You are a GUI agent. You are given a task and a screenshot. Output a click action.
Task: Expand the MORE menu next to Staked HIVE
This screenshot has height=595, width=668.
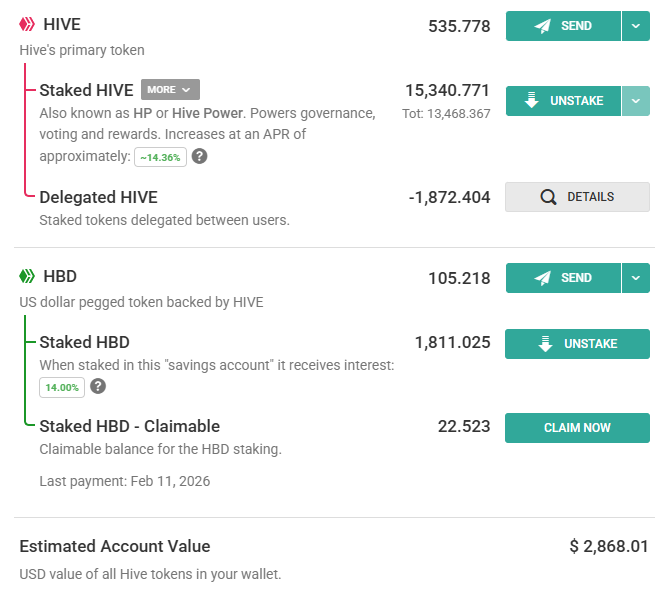click(x=170, y=90)
